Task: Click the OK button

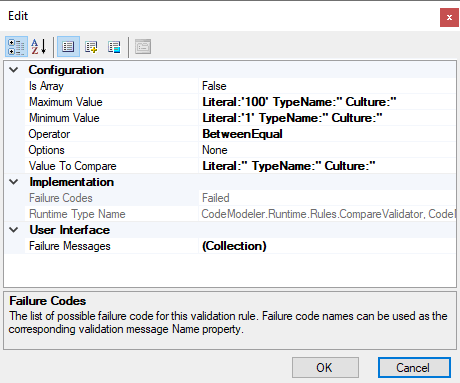Action: (x=325, y=368)
